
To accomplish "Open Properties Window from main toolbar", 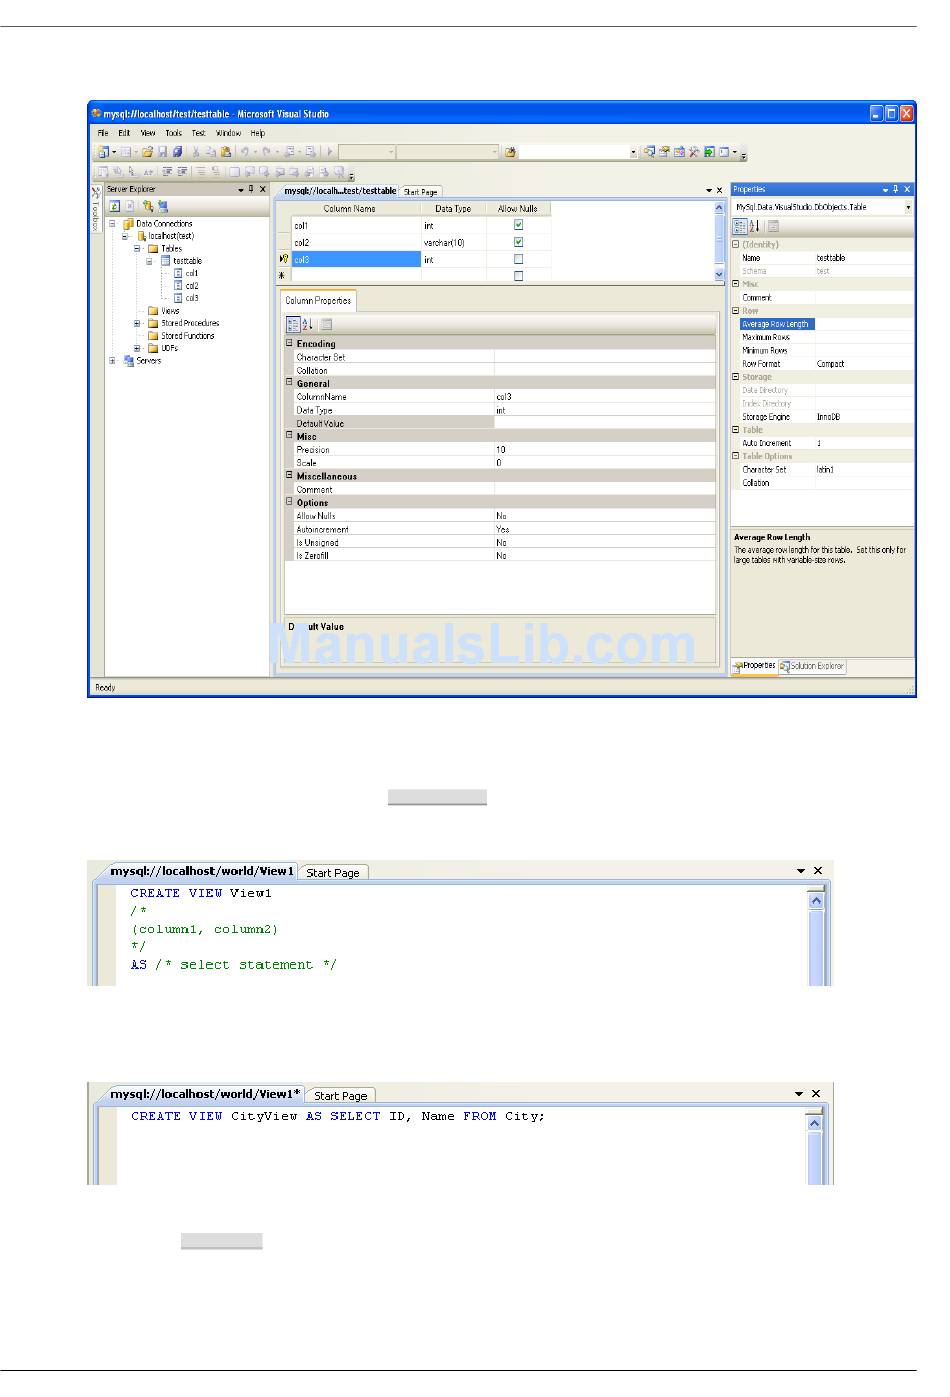I will 664,152.
